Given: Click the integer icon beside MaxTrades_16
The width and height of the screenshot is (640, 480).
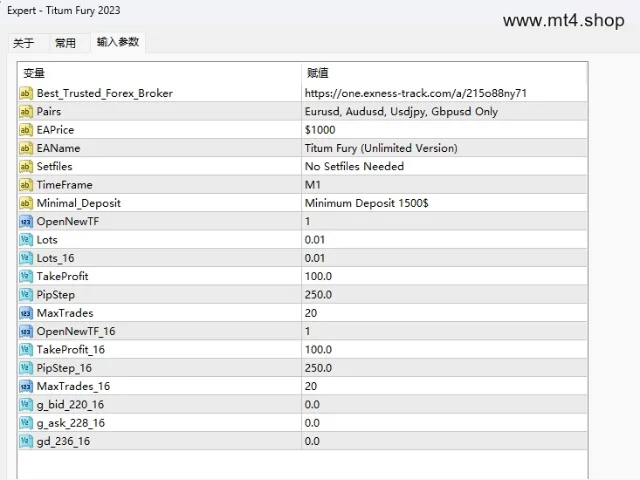Looking at the screenshot, I should (x=26, y=386).
